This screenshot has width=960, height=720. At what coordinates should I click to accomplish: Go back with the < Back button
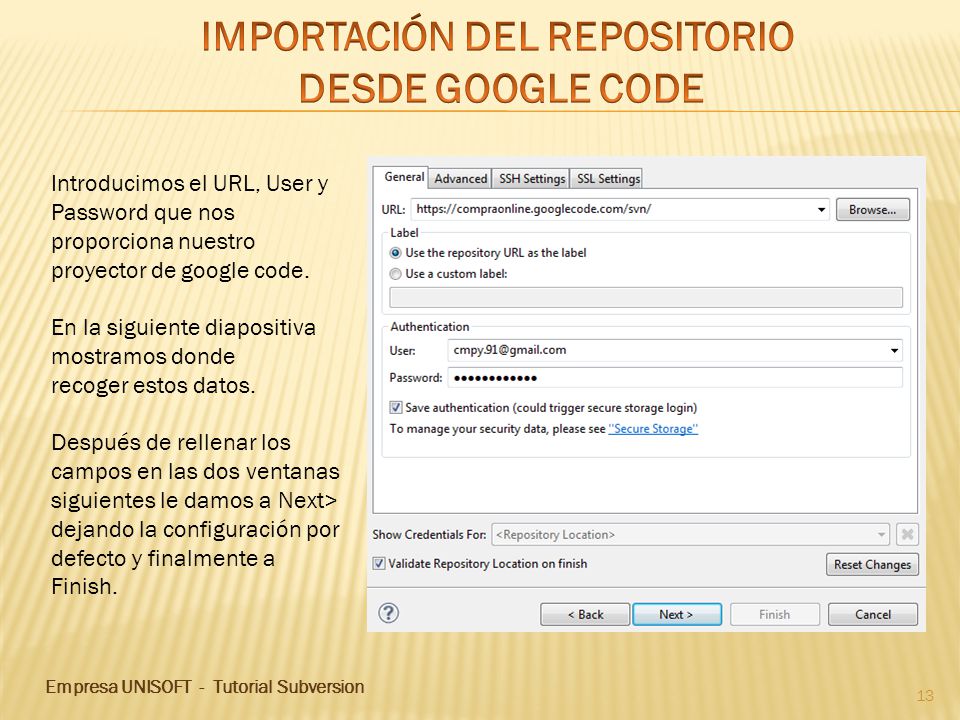click(x=585, y=614)
